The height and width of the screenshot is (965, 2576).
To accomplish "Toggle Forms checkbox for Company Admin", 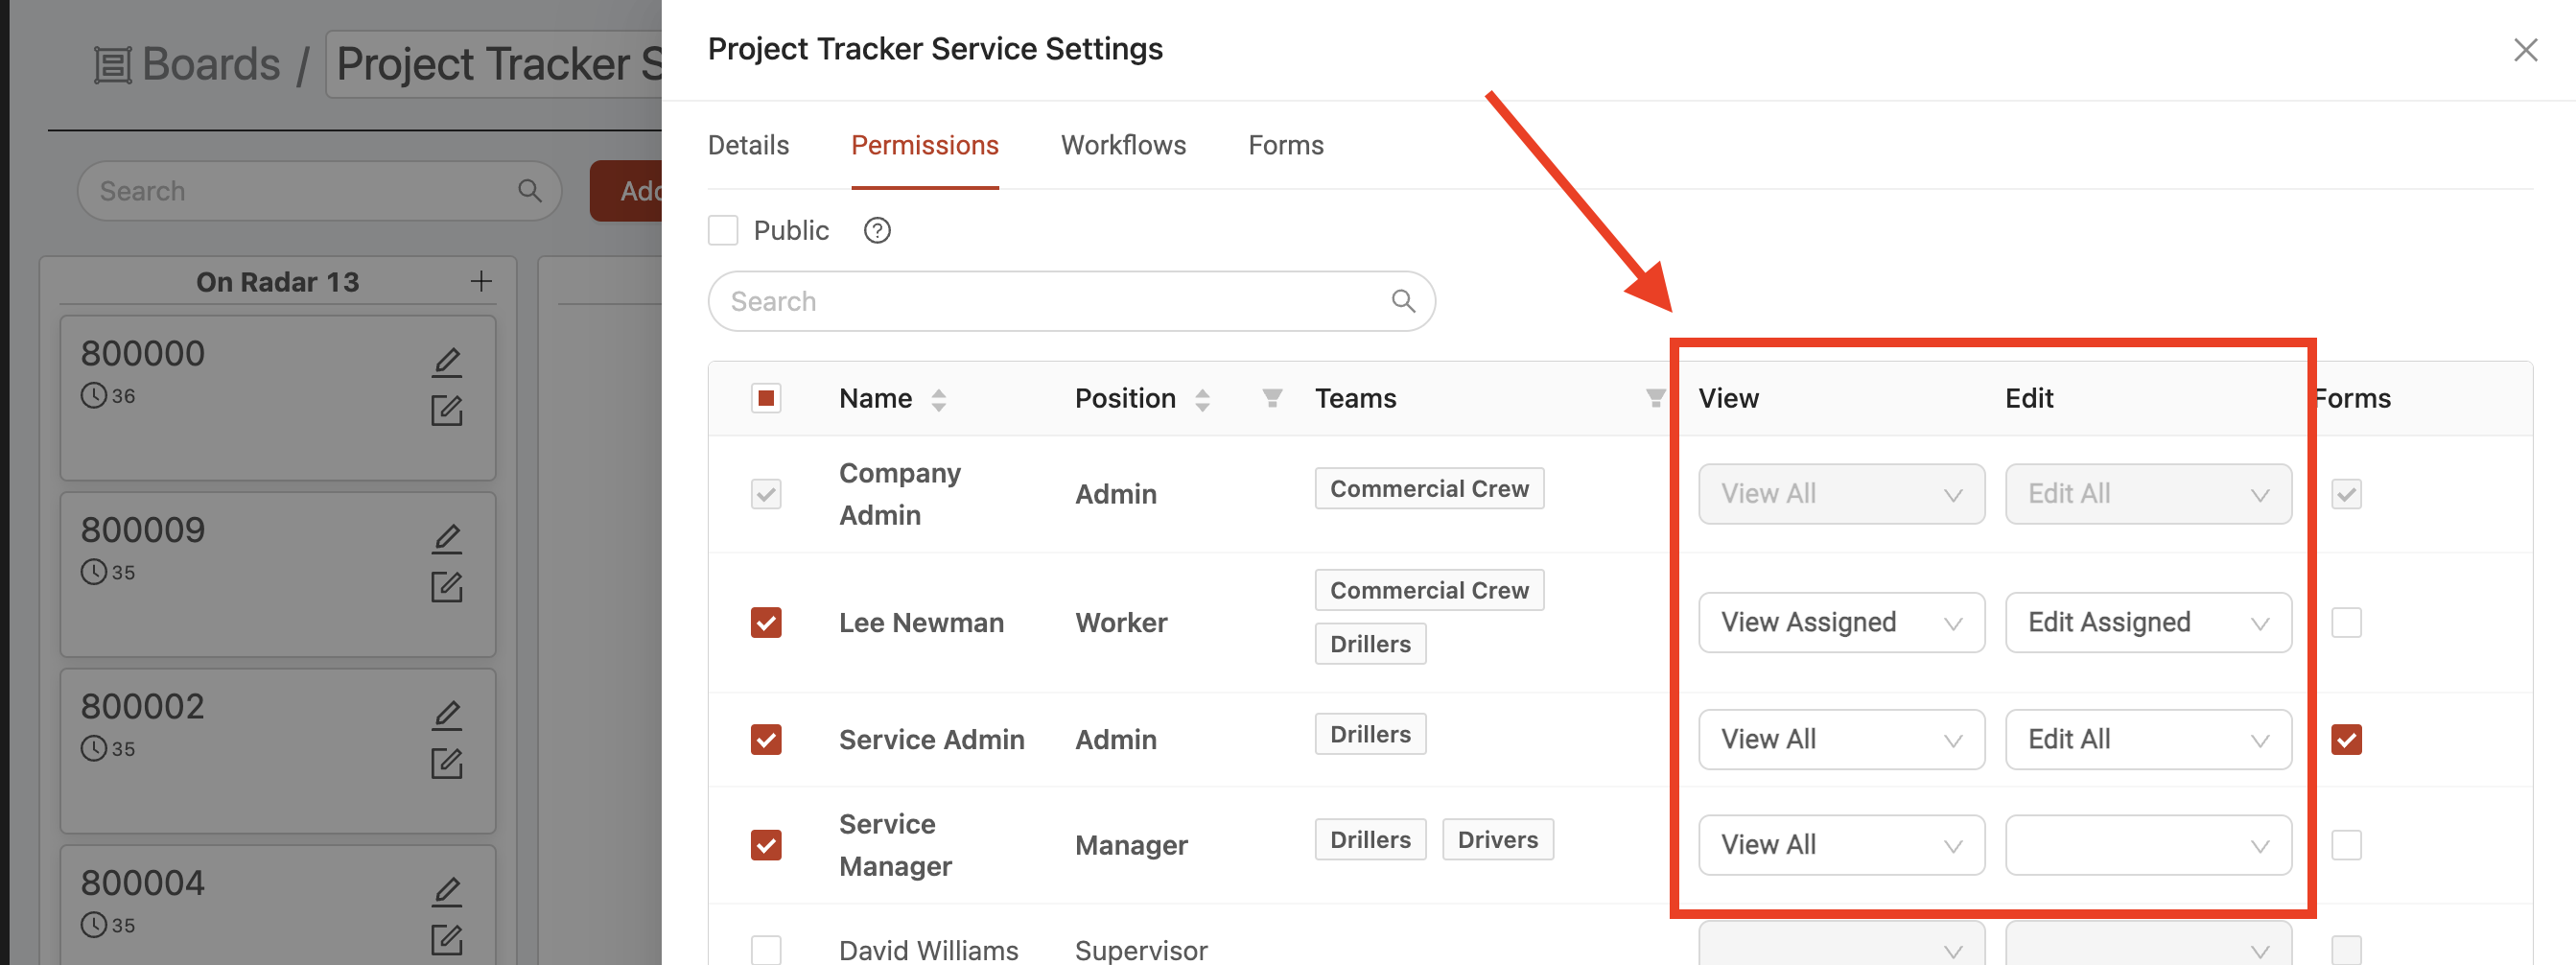I will coord(2346,494).
